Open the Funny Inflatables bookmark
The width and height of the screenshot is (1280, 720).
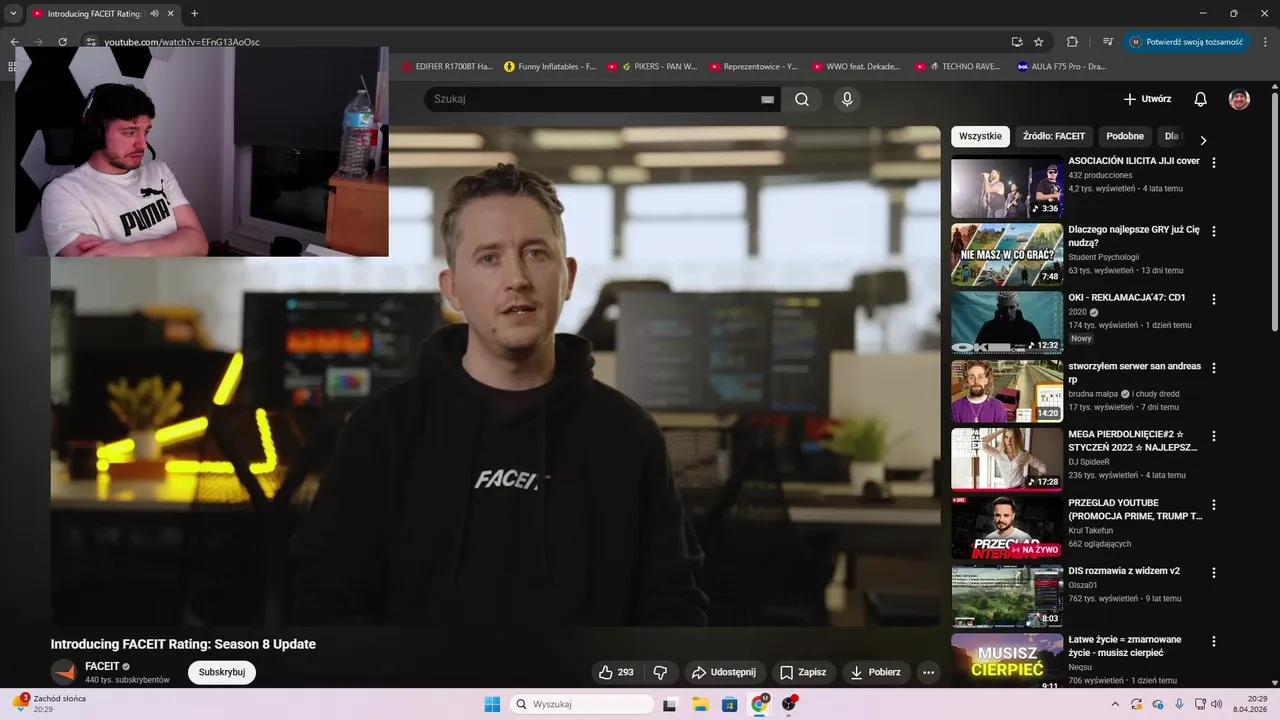[550, 67]
